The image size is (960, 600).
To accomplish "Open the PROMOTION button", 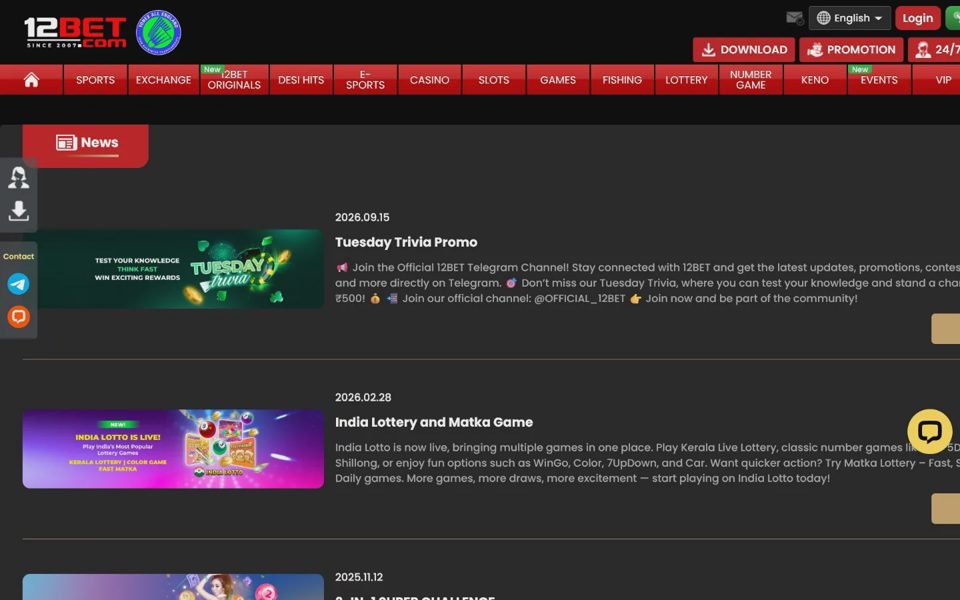I will click(x=851, y=50).
